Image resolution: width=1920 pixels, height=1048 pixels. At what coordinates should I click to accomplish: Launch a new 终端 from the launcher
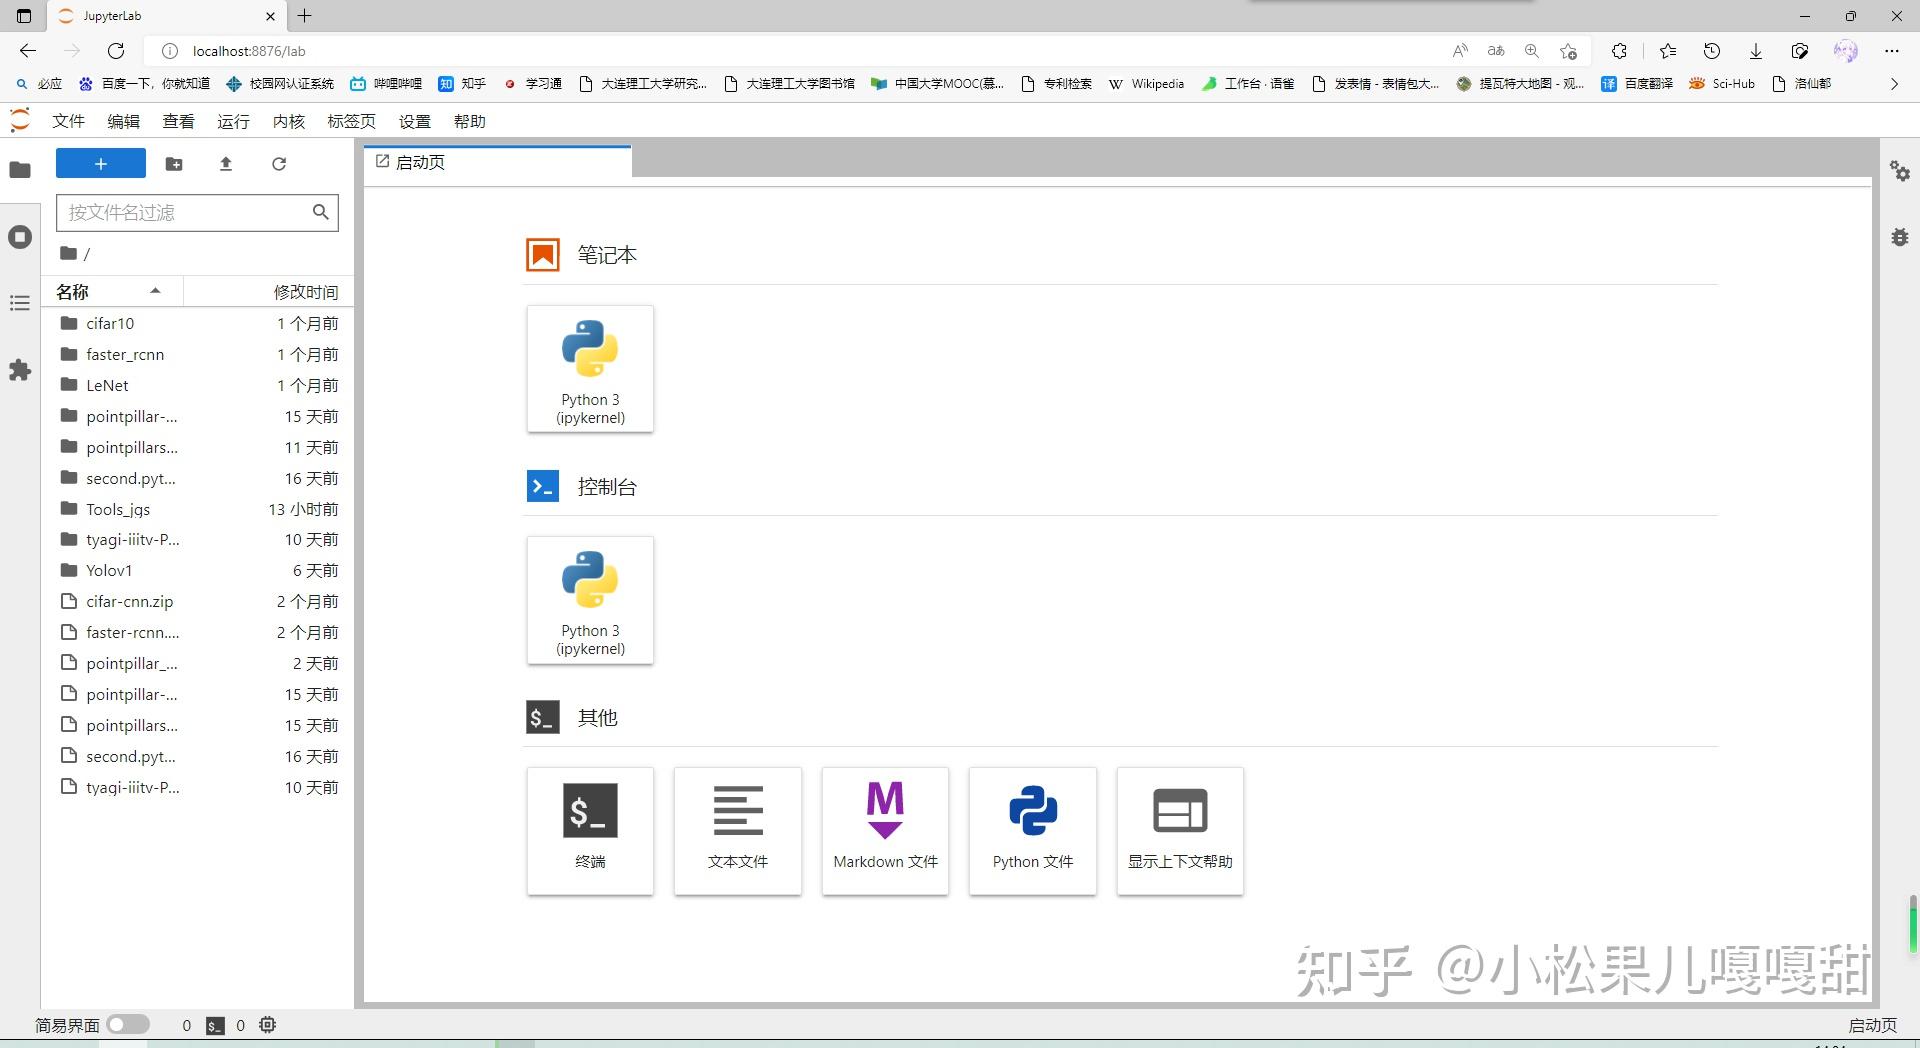(590, 831)
